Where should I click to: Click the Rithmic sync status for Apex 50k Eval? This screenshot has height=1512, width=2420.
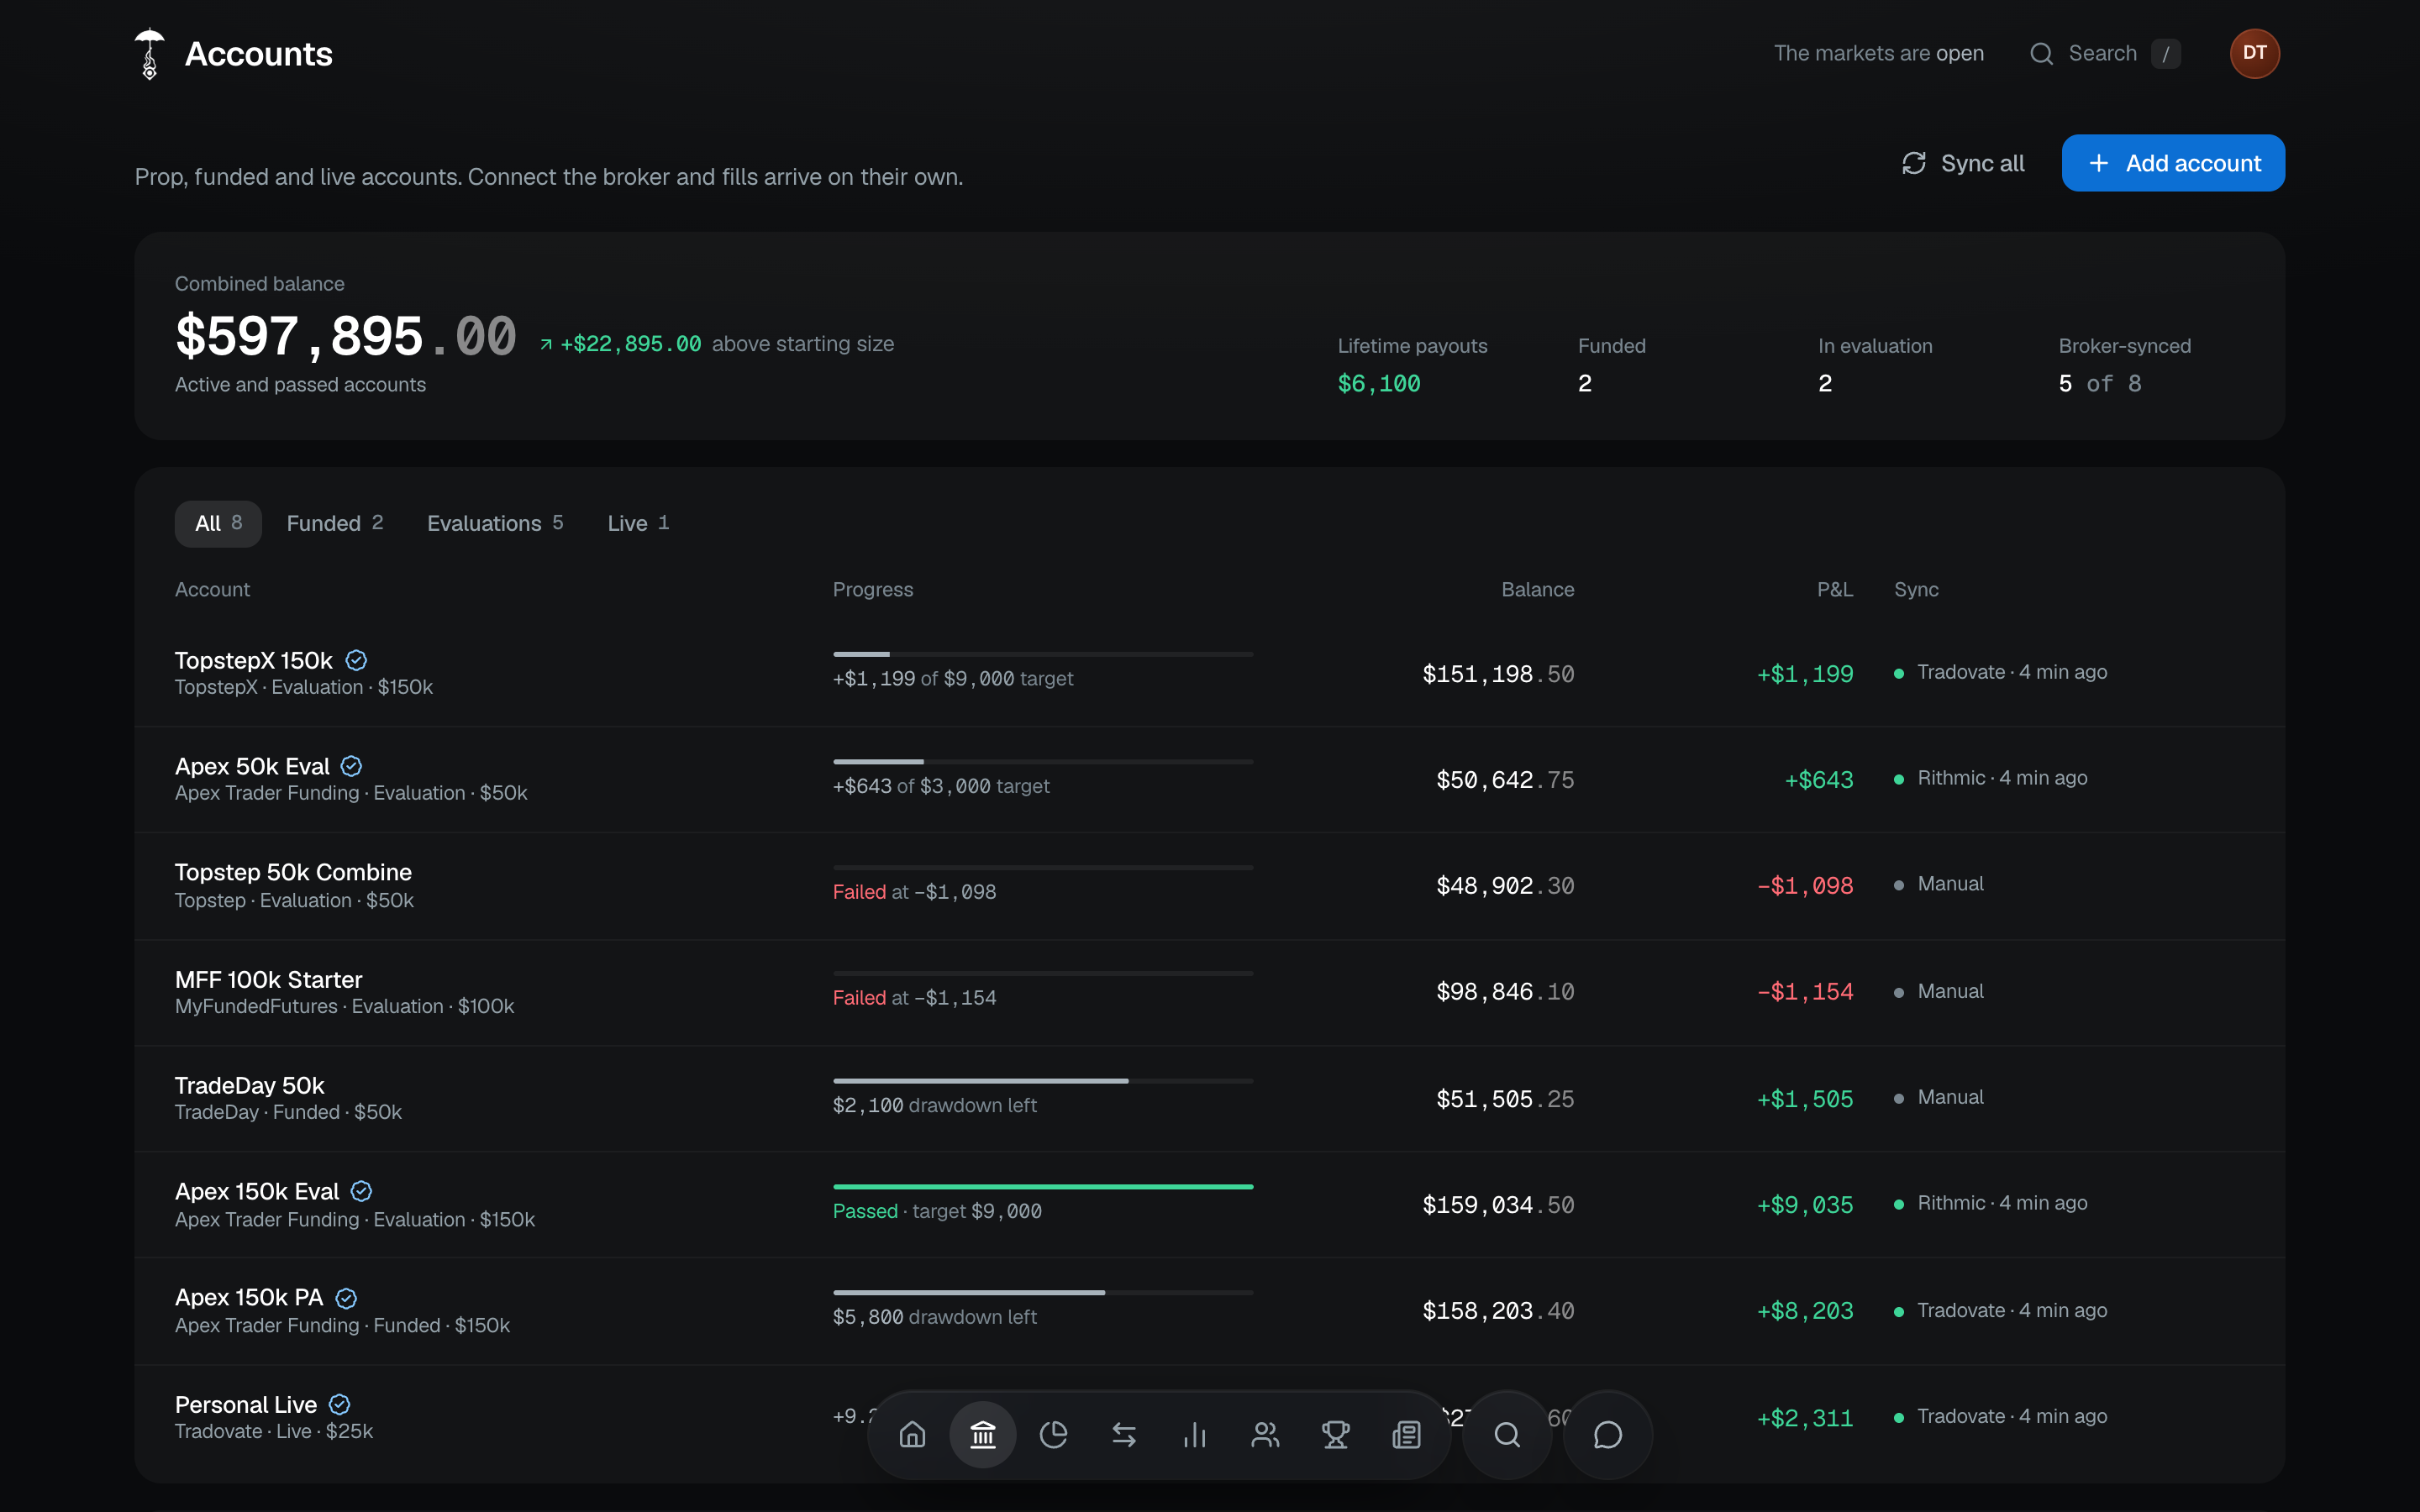click(x=1990, y=778)
